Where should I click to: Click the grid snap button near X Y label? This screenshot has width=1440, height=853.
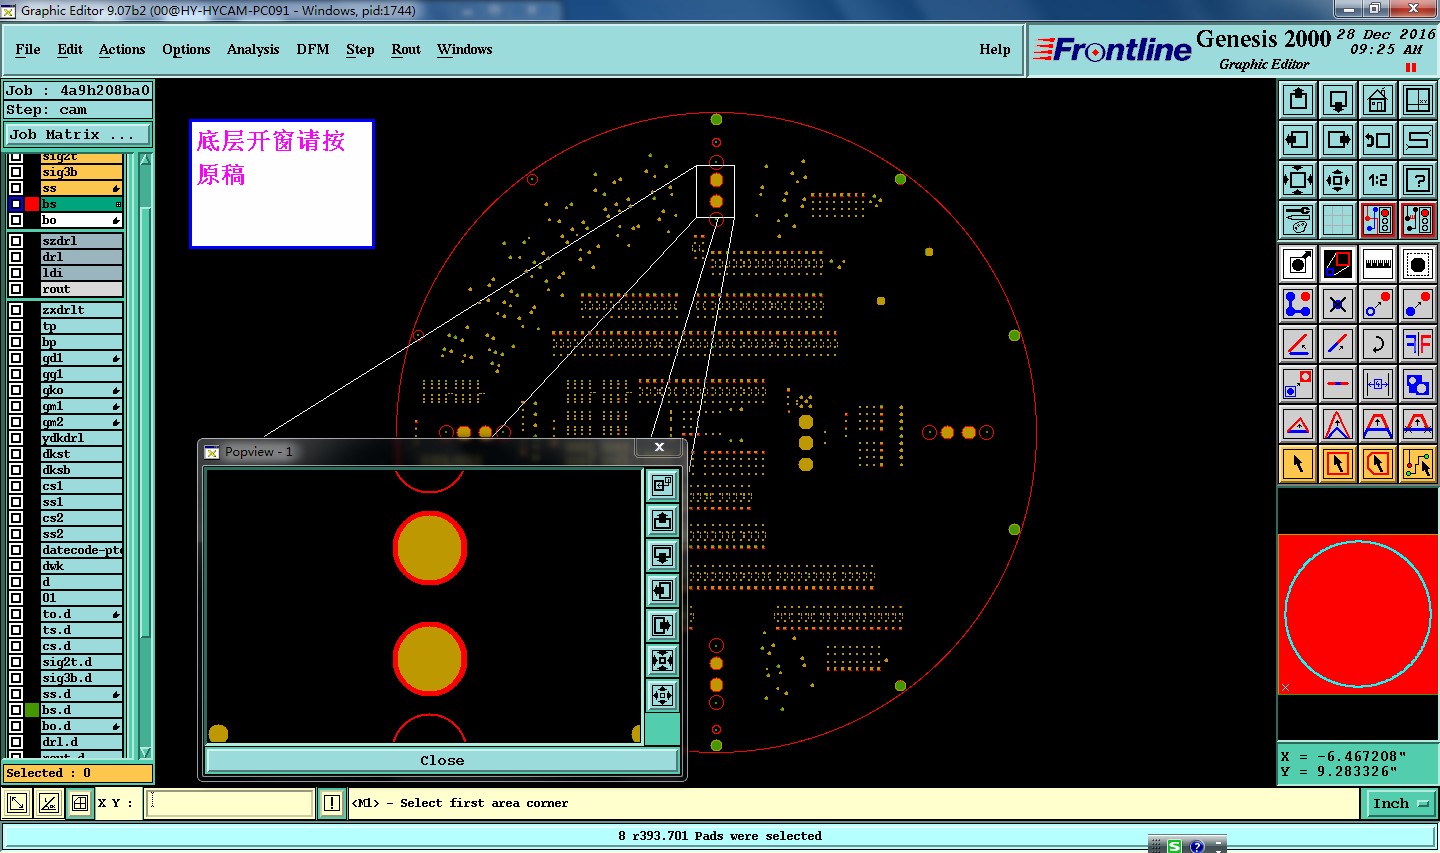80,803
